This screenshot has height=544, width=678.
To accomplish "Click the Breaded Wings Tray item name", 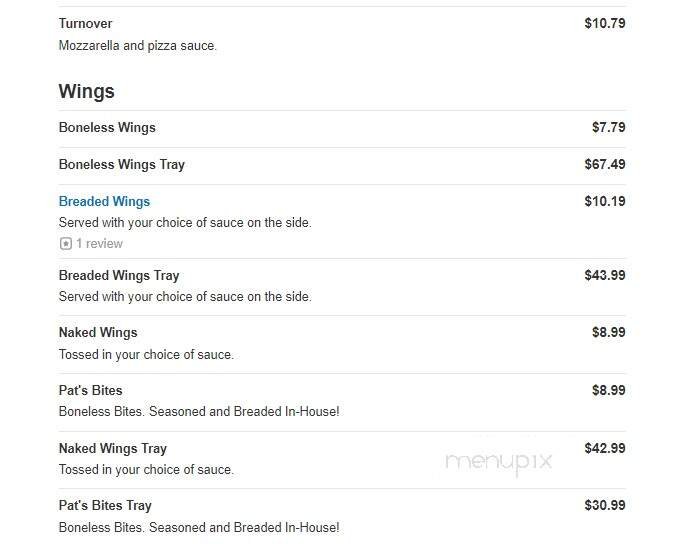I will [119, 275].
